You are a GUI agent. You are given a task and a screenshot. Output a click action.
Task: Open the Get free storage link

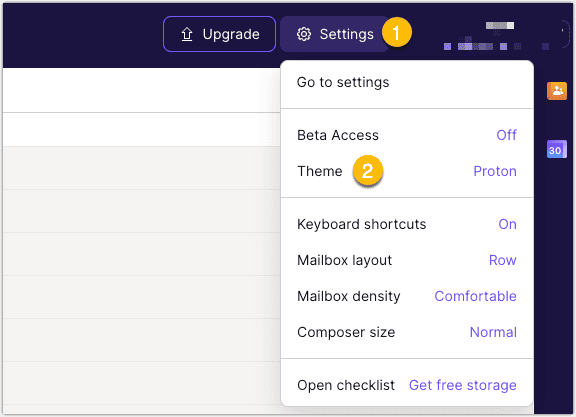pyautogui.click(x=463, y=385)
